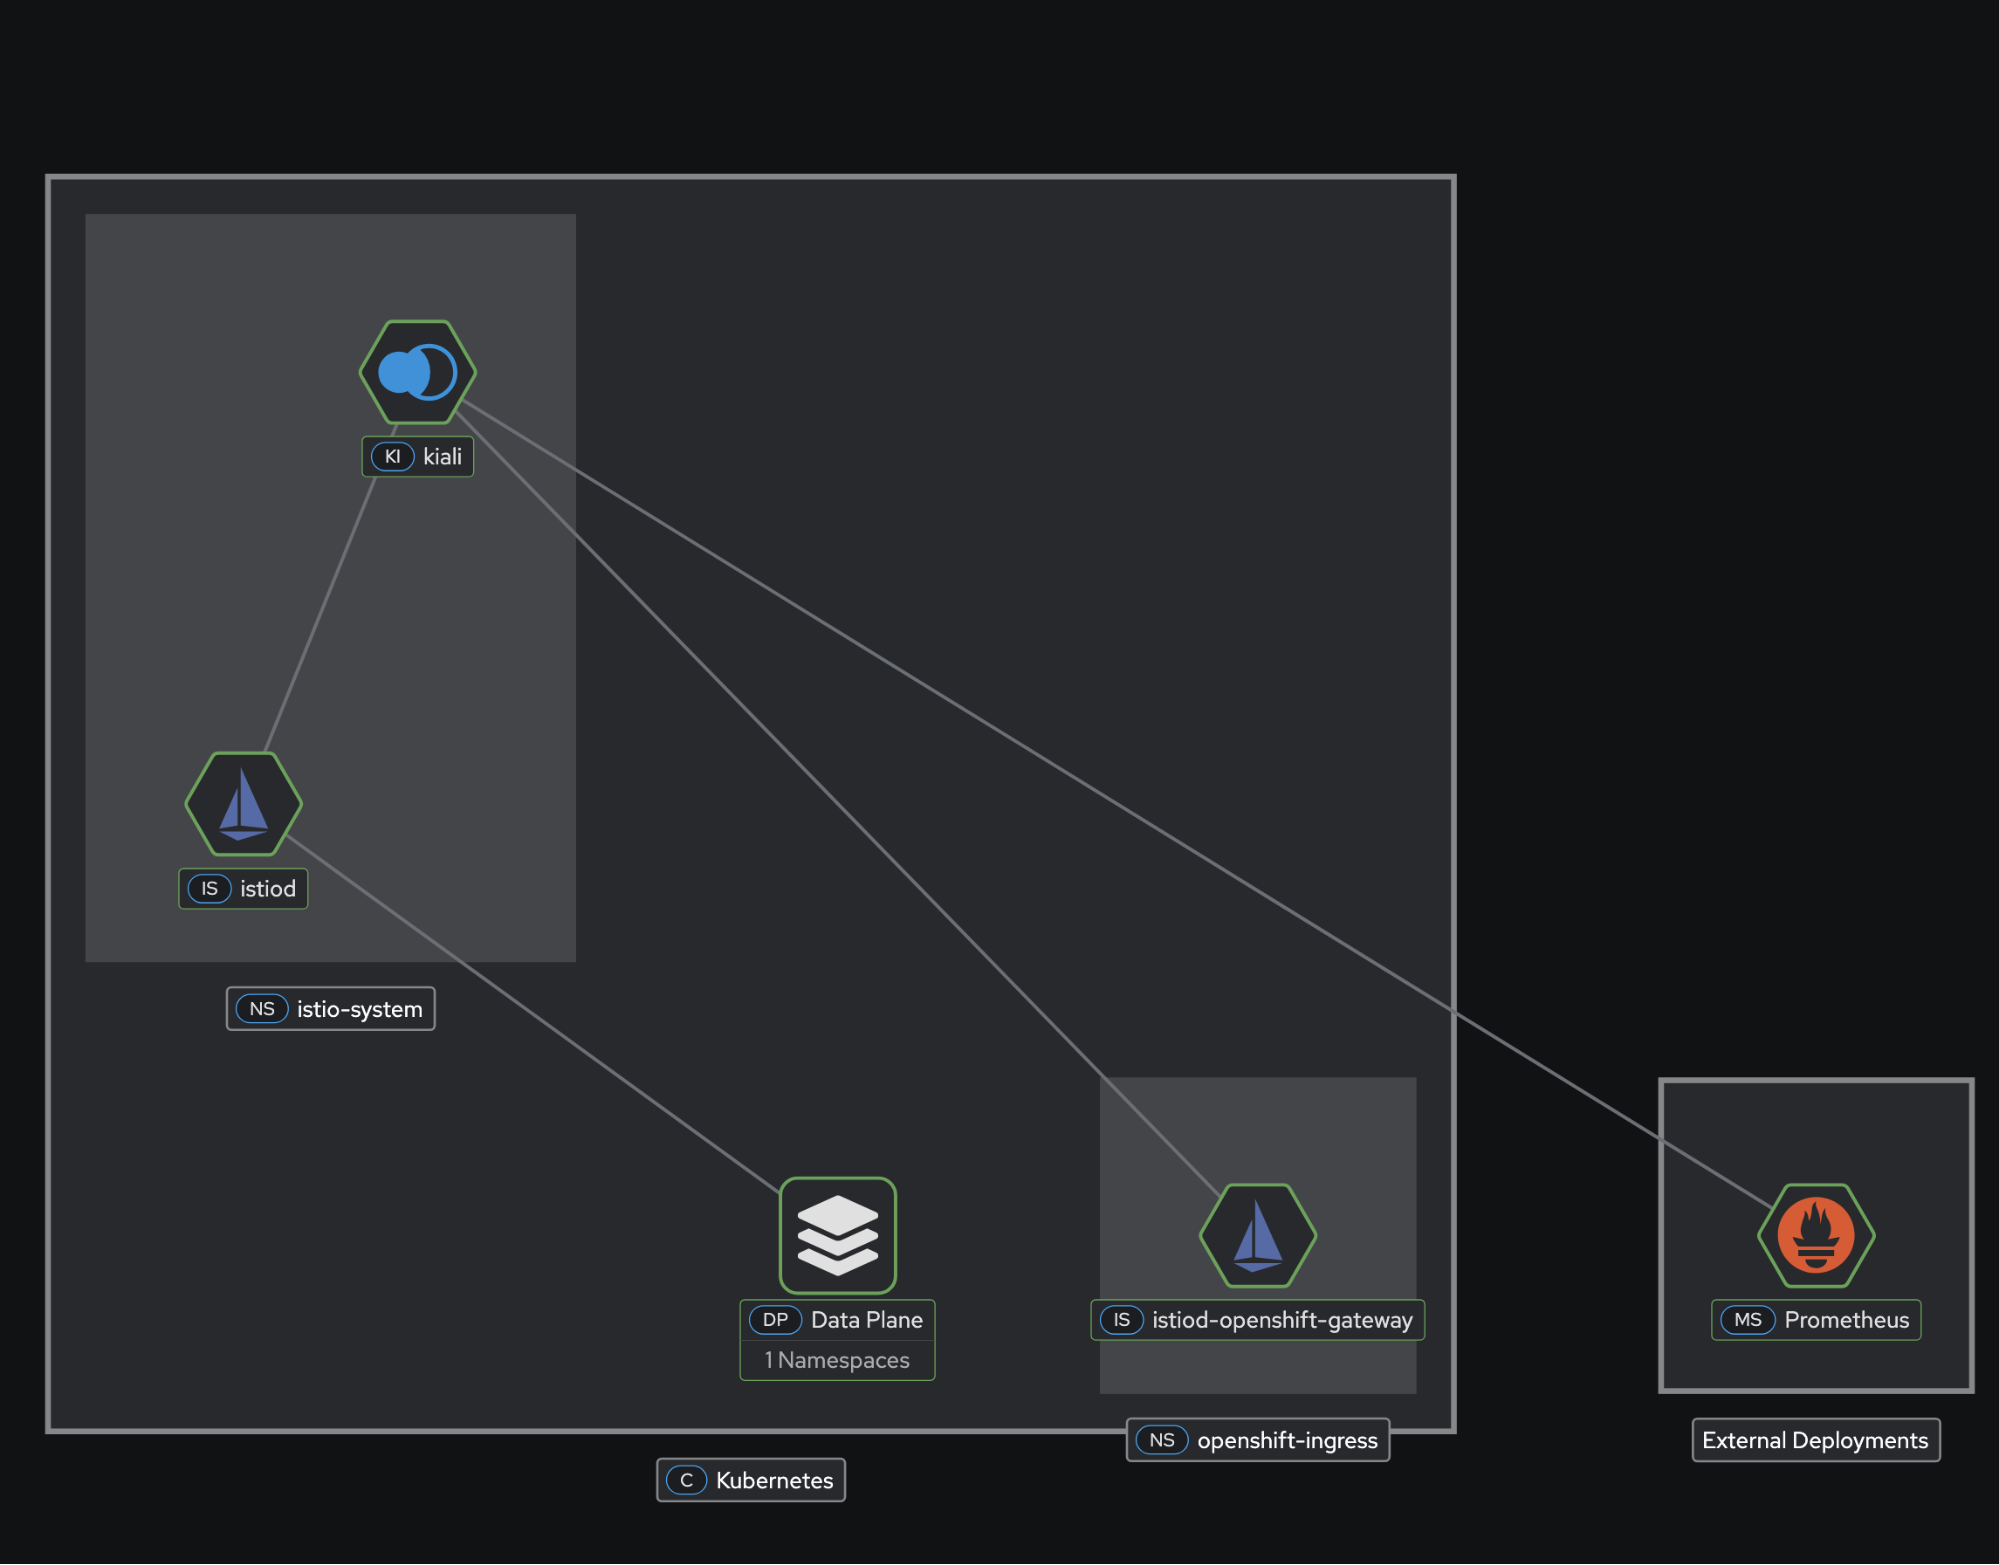Click the DP badge on Data Plane

click(775, 1320)
